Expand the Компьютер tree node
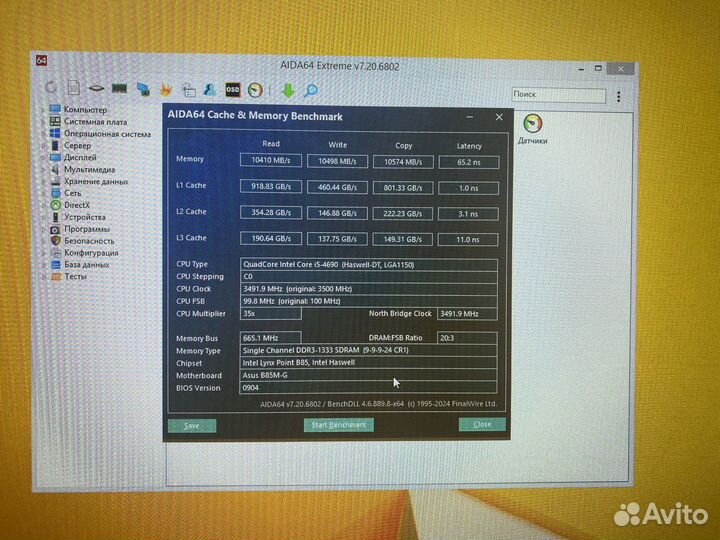The width and height of the screenshot is (720, 540). click(x=44, y=110)
